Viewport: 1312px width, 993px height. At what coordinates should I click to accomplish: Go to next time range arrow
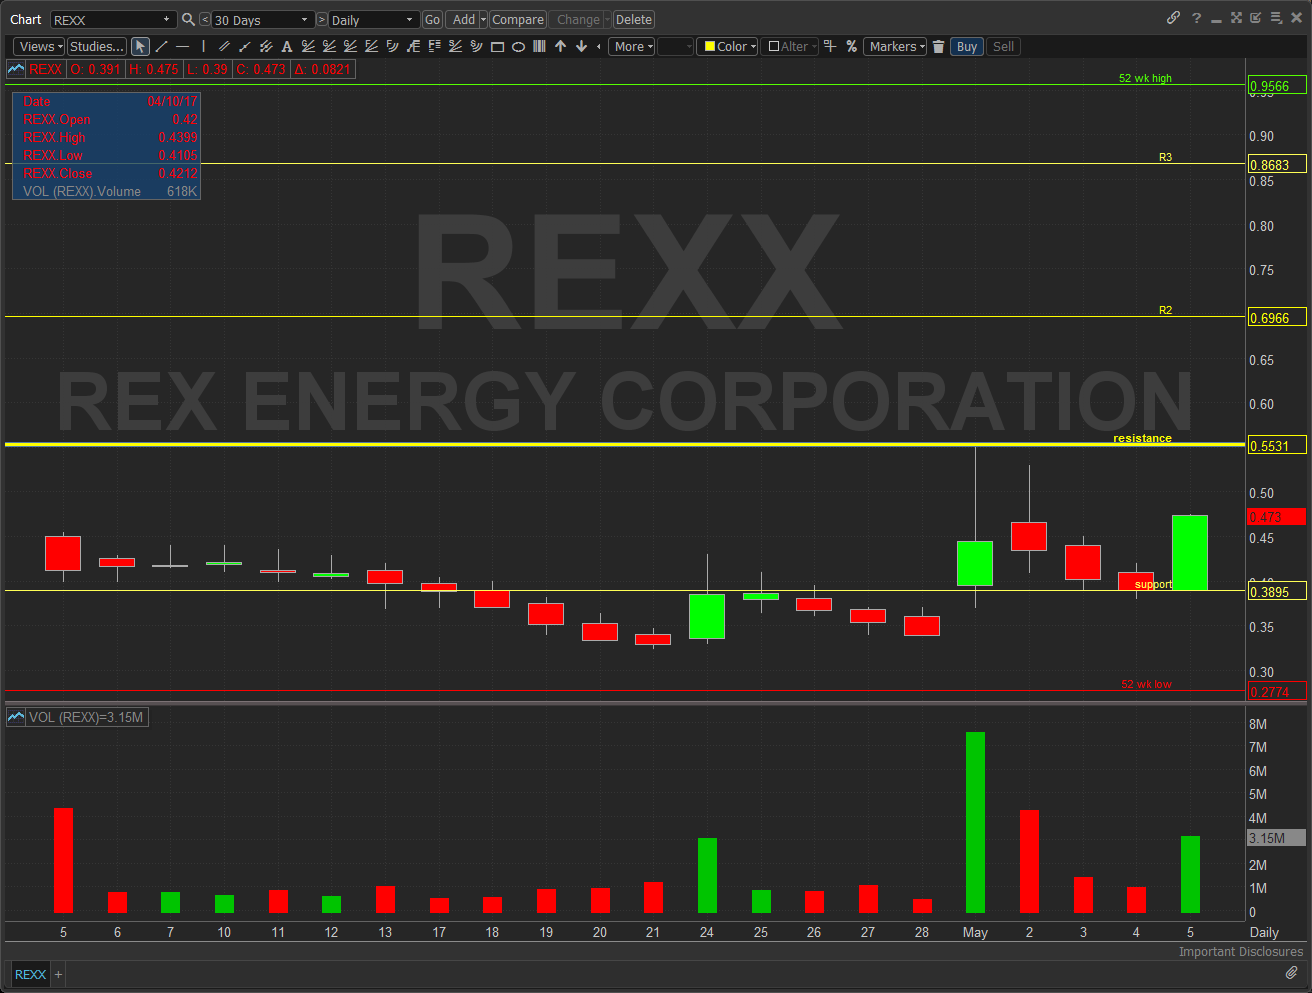click(x=322, y=19)
